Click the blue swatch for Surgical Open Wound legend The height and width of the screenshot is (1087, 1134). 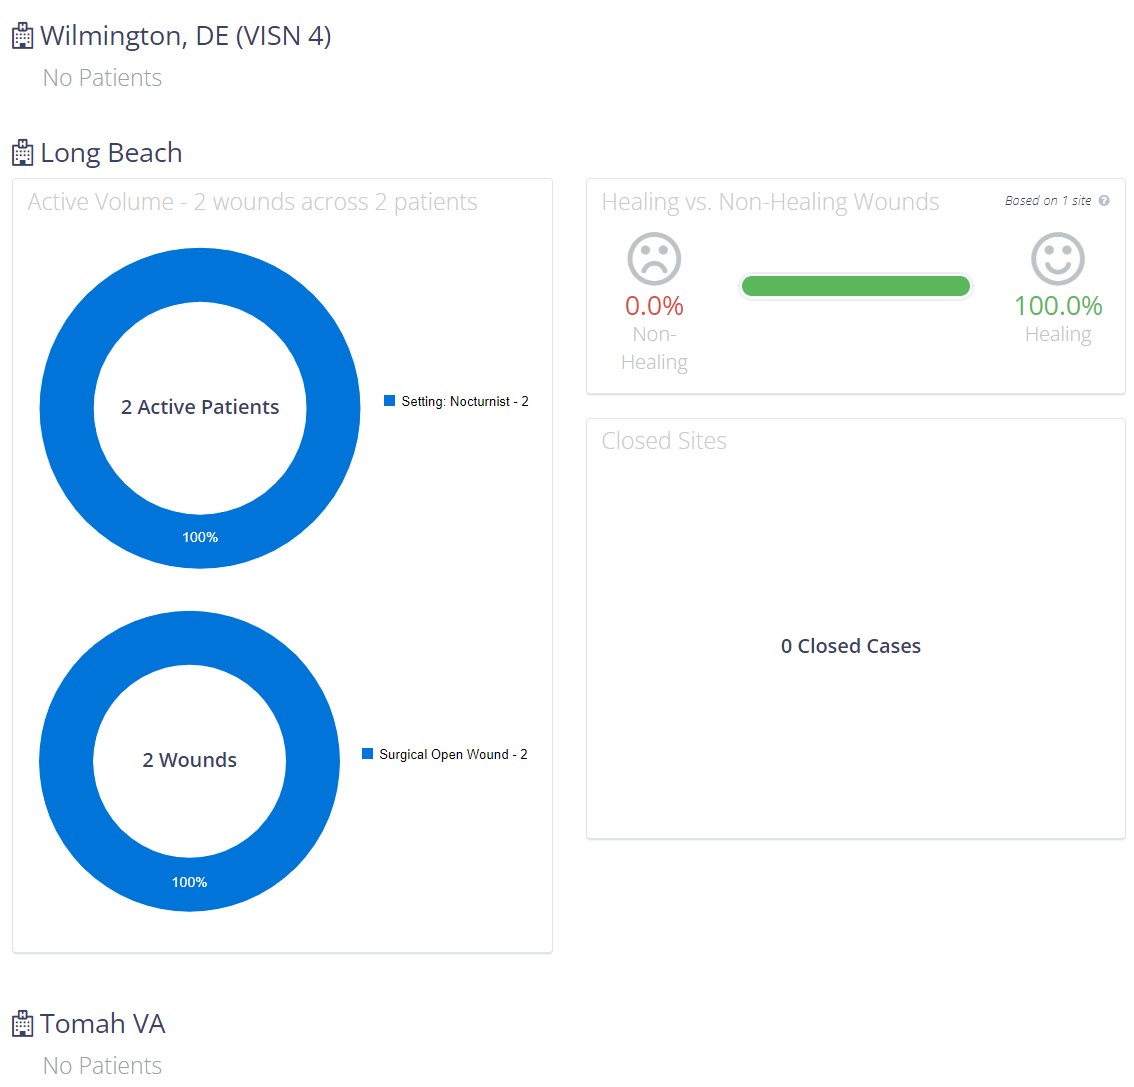tap(367, 754)
